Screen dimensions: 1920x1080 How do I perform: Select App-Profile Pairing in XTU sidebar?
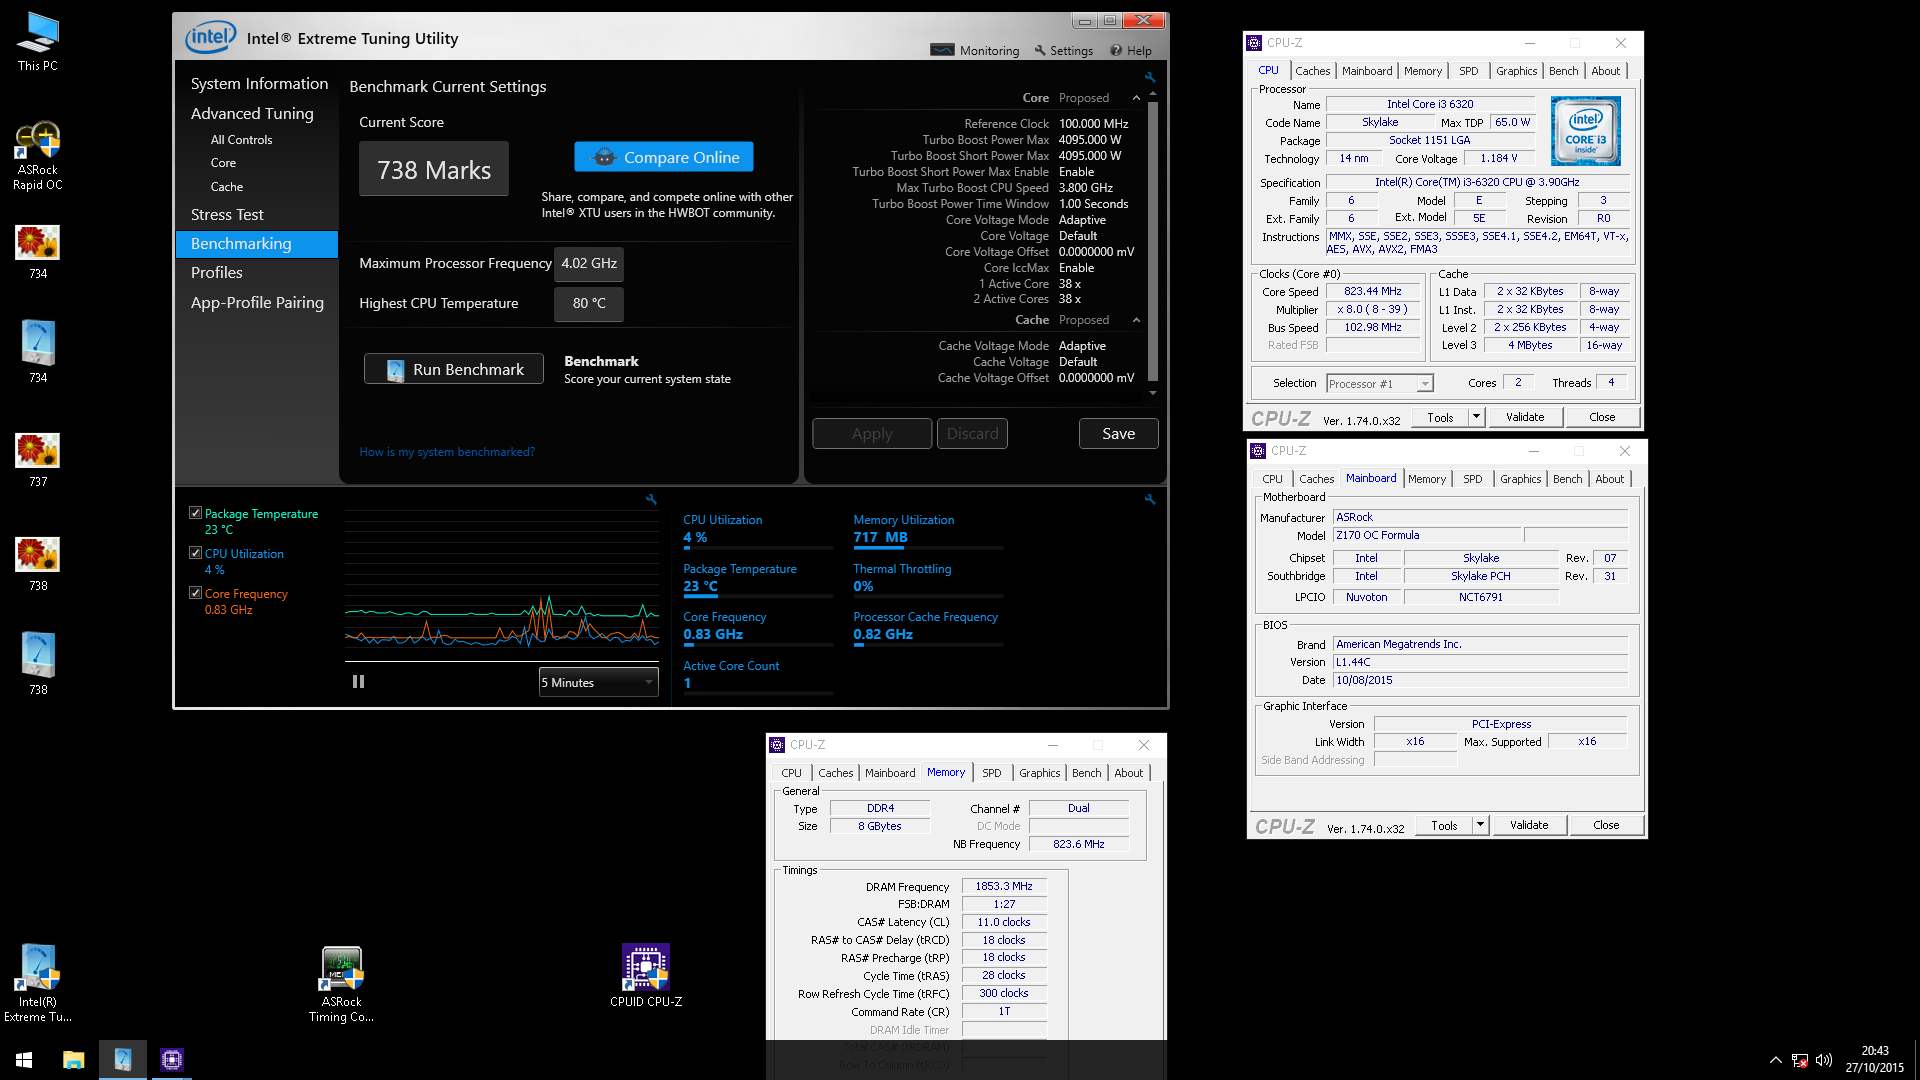click(257, 303)
